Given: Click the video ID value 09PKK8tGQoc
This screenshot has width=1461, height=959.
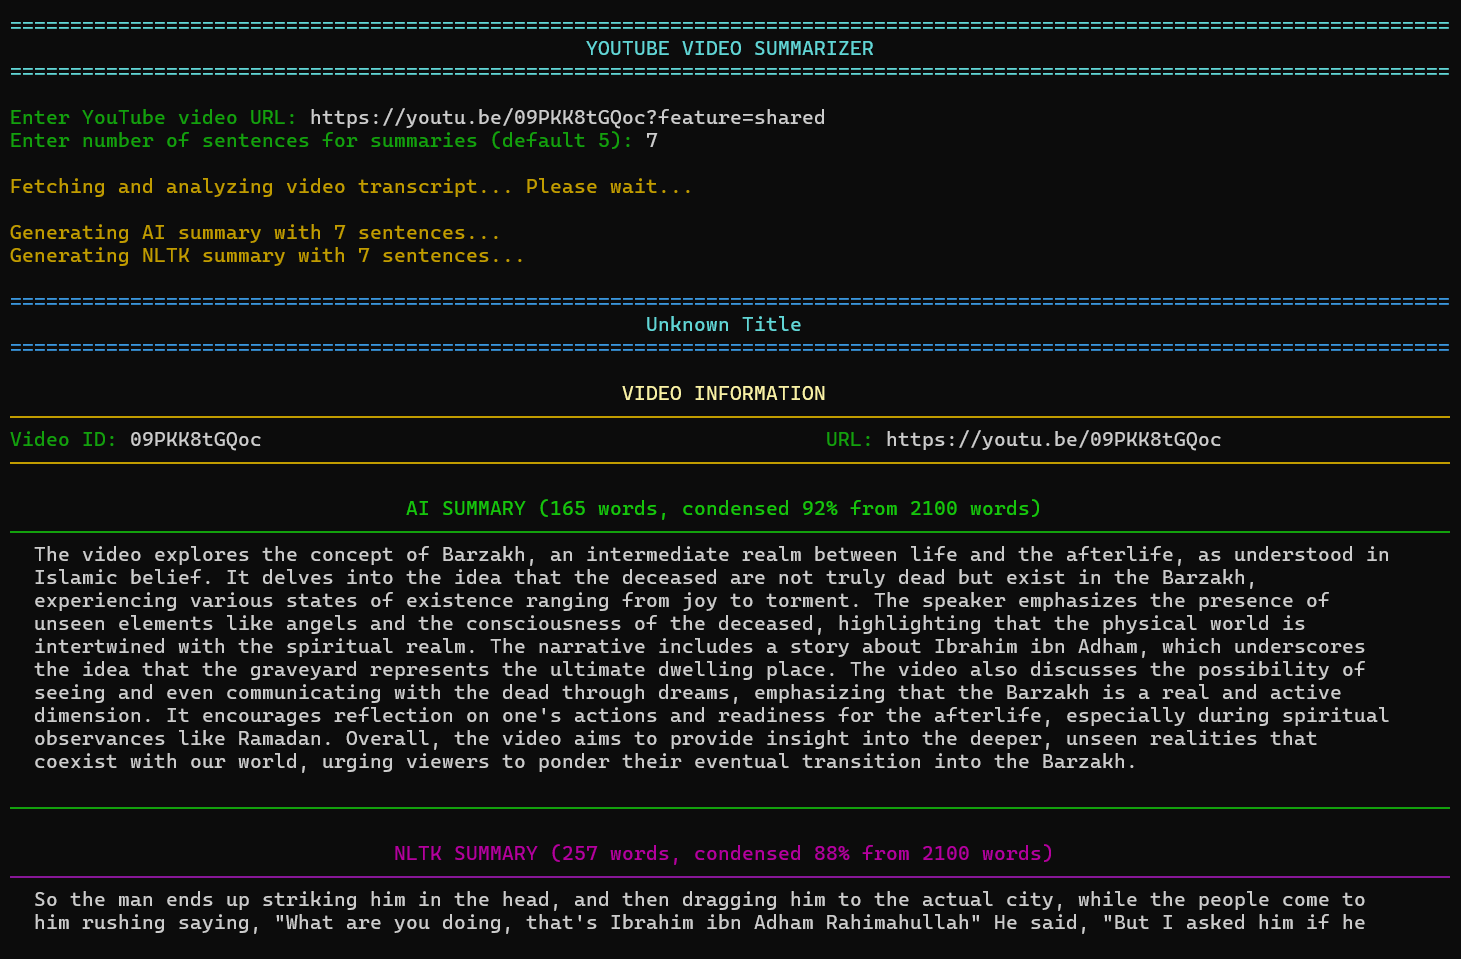Looking at the screenshot, I should pyautogui.click(x=196, y=440).
